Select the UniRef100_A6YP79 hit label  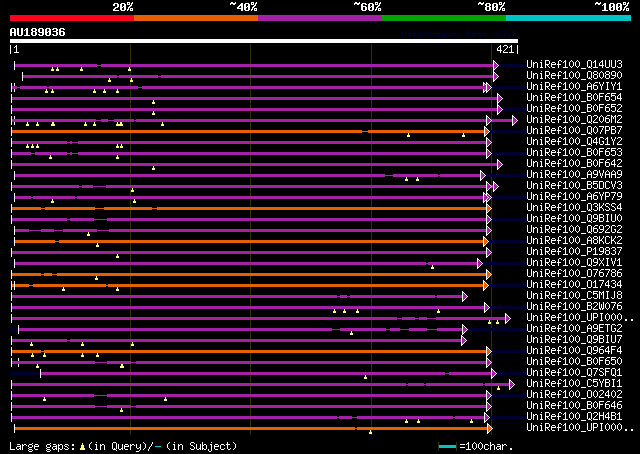point(574,197)
